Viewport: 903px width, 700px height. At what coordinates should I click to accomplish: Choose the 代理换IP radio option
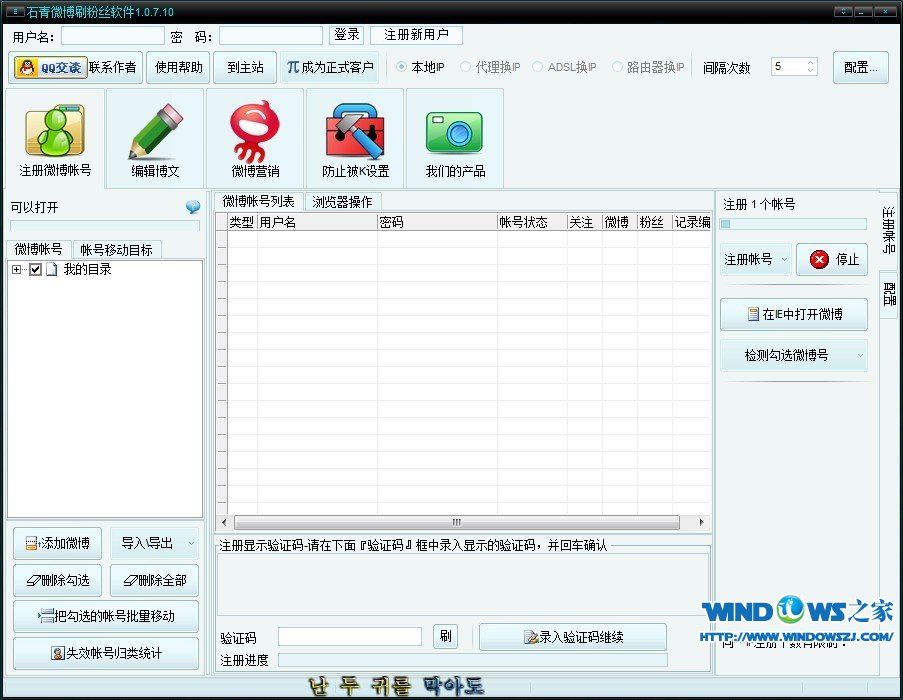(466, 67)
